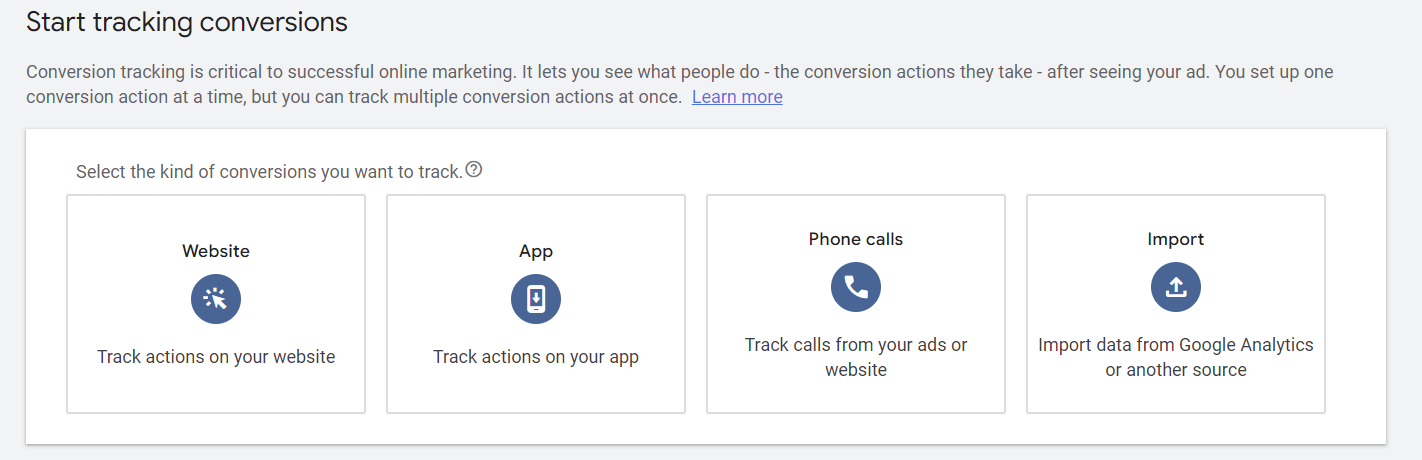Click the "Select the kind of conversions" prompt
The width and height of the screenshot is (1422, 460).
click(269, 172)
